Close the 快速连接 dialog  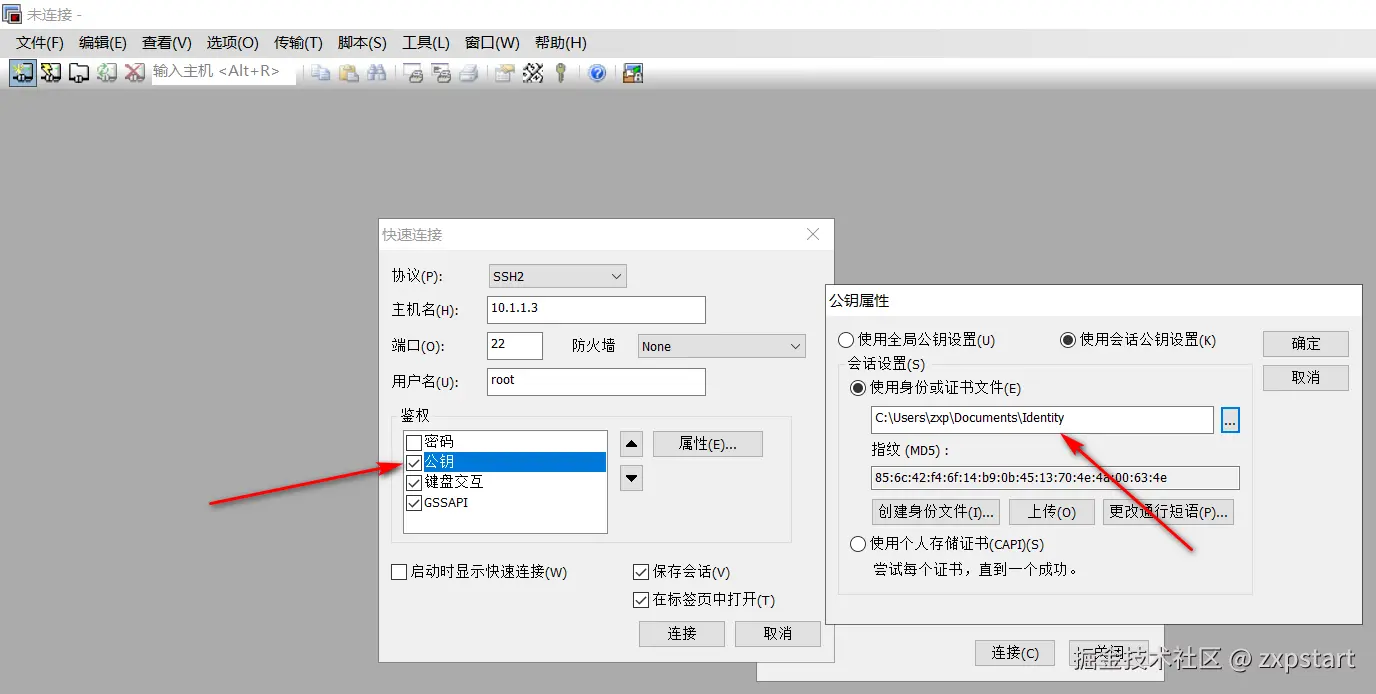[813, 234]
